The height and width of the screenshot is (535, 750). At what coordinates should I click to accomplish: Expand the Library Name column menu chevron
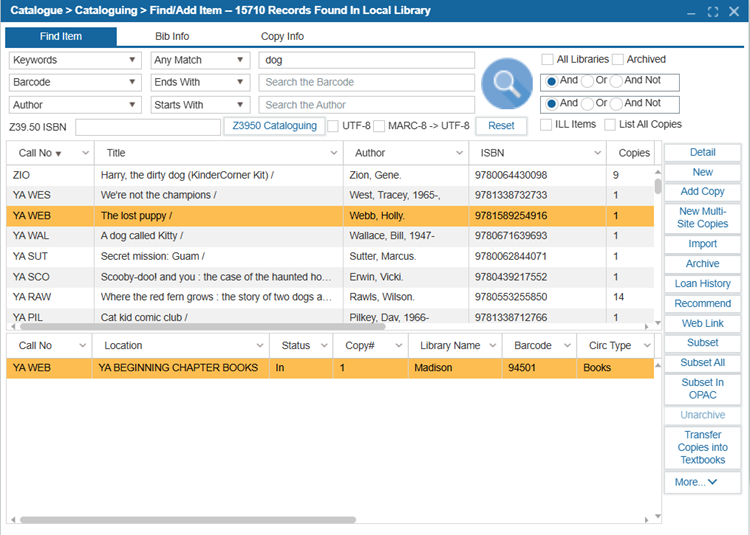[x=493, y=346]
